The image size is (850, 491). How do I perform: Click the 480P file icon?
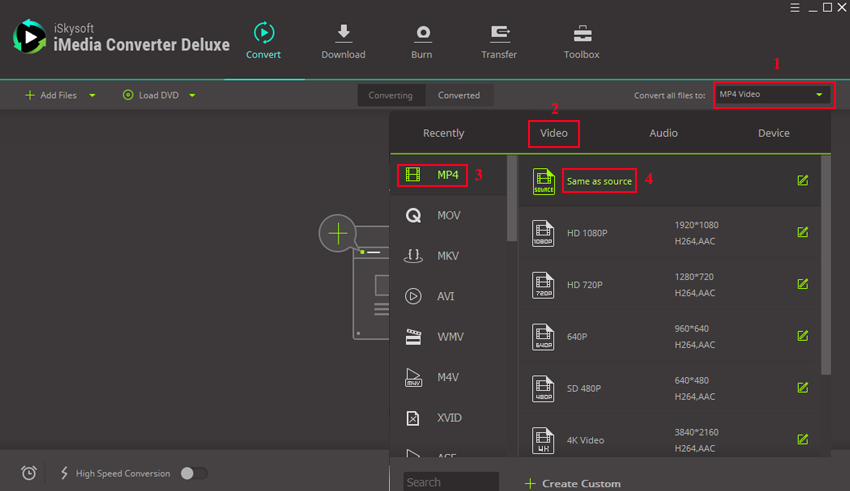point(543,389)
